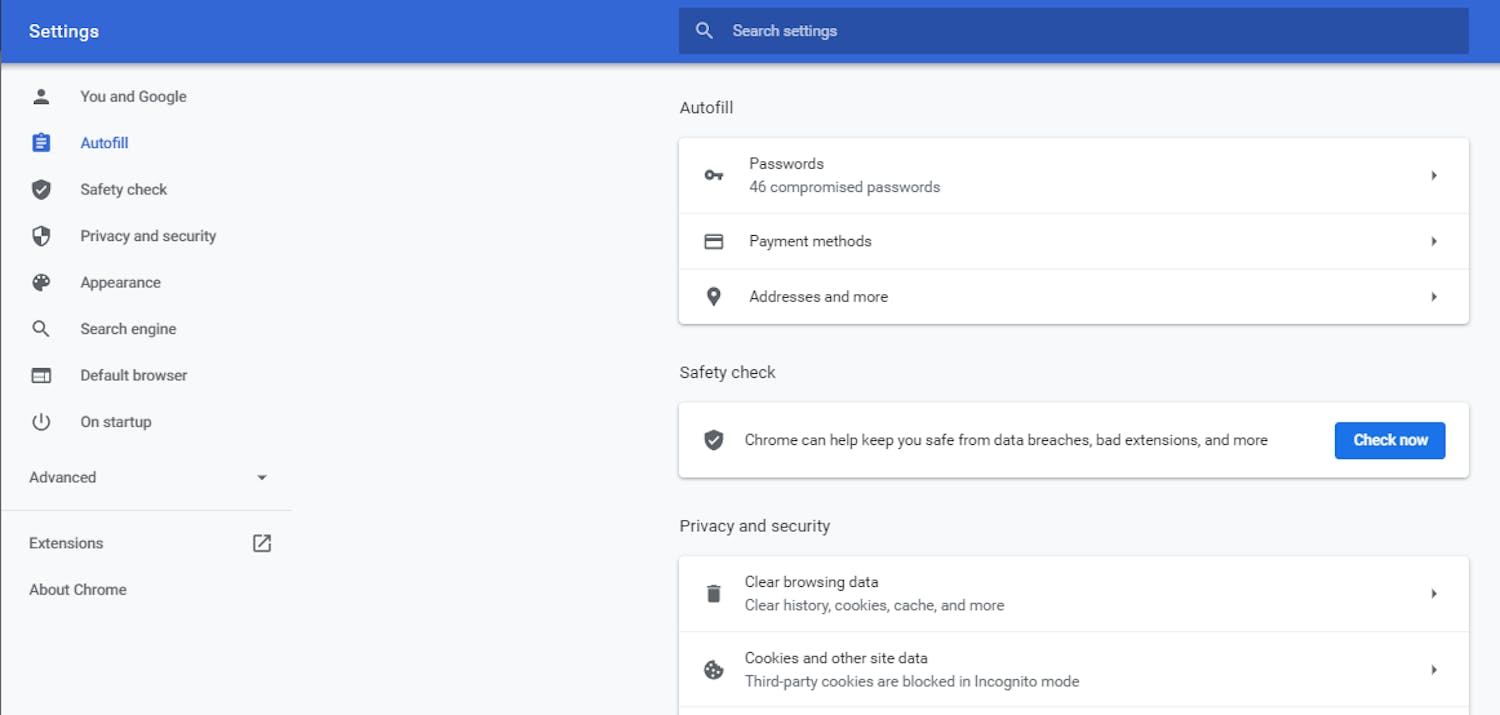Select You and Google in the sidebar
Screen dimensions: 1500x715
pyautogui.click(x=133, y=96)
